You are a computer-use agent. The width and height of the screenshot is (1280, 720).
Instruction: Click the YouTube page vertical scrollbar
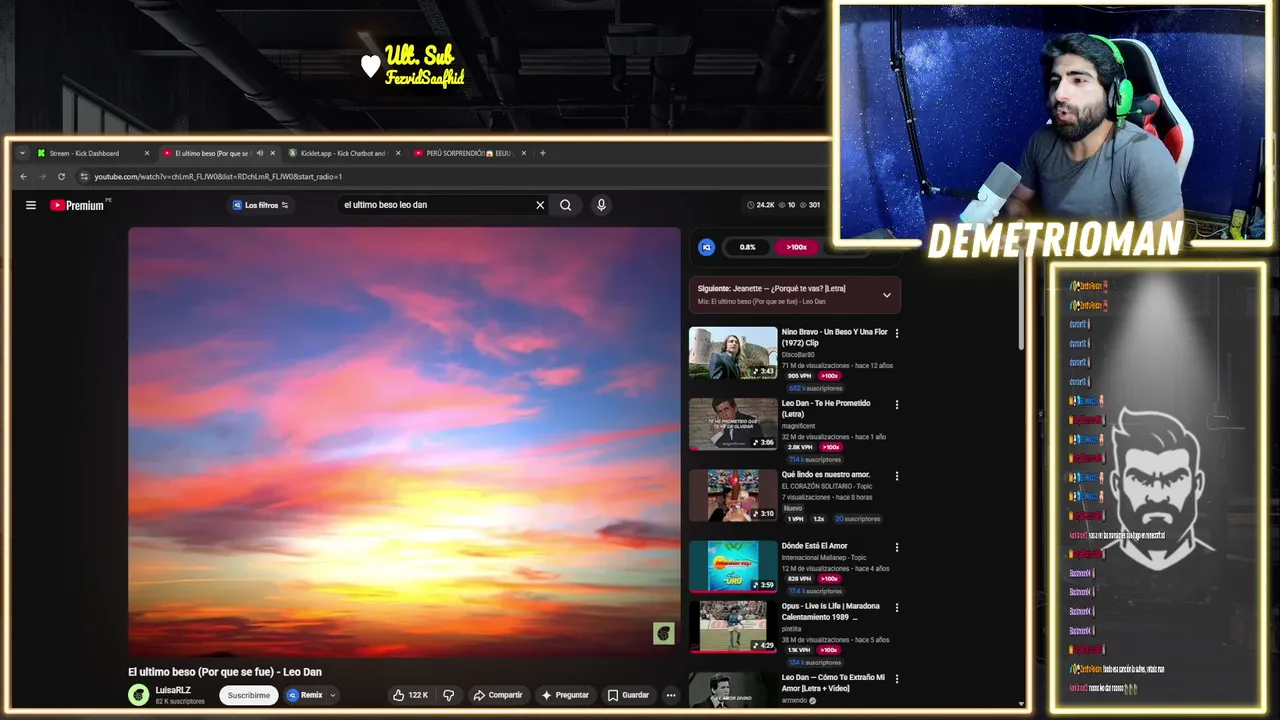pyautogui.click(x=1021, y=300)
